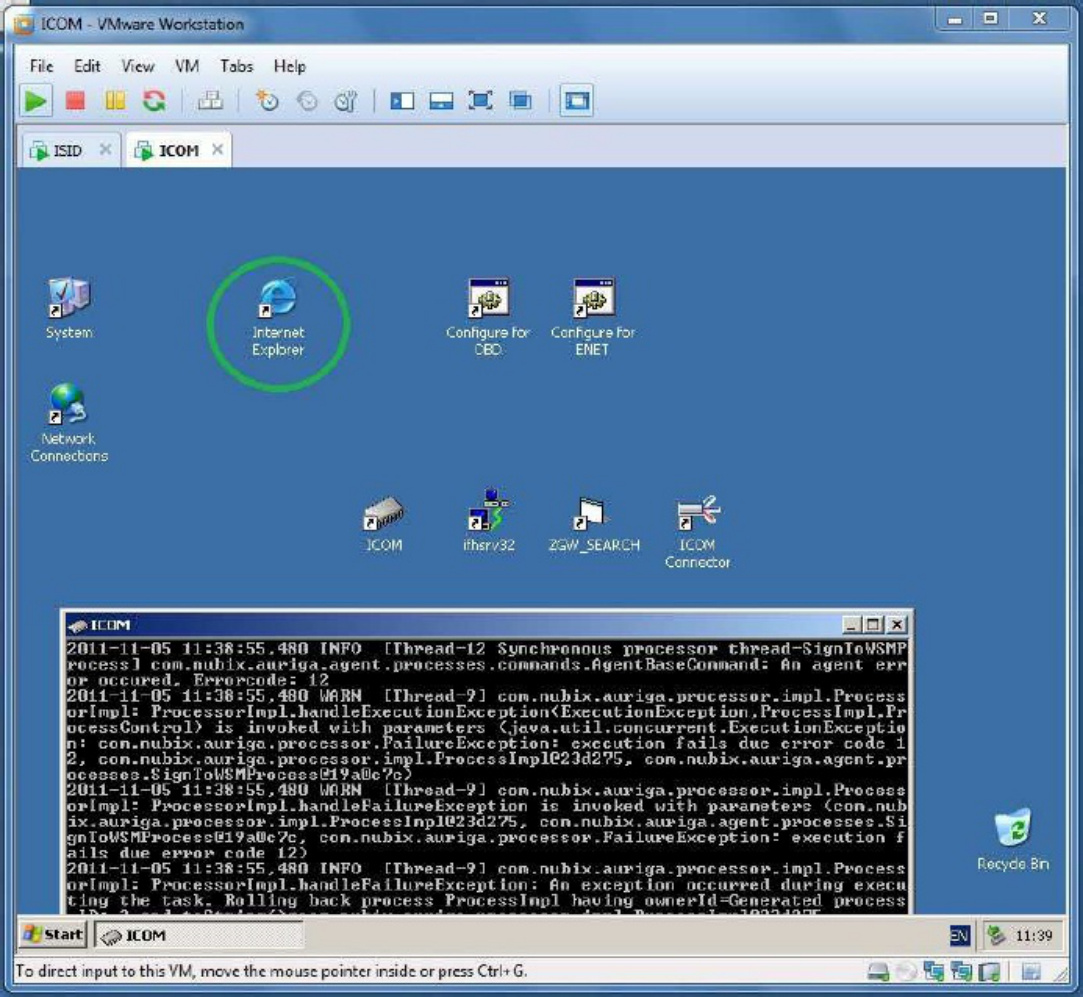Select the Configure for ENET shortcut

tap(592, 318)
